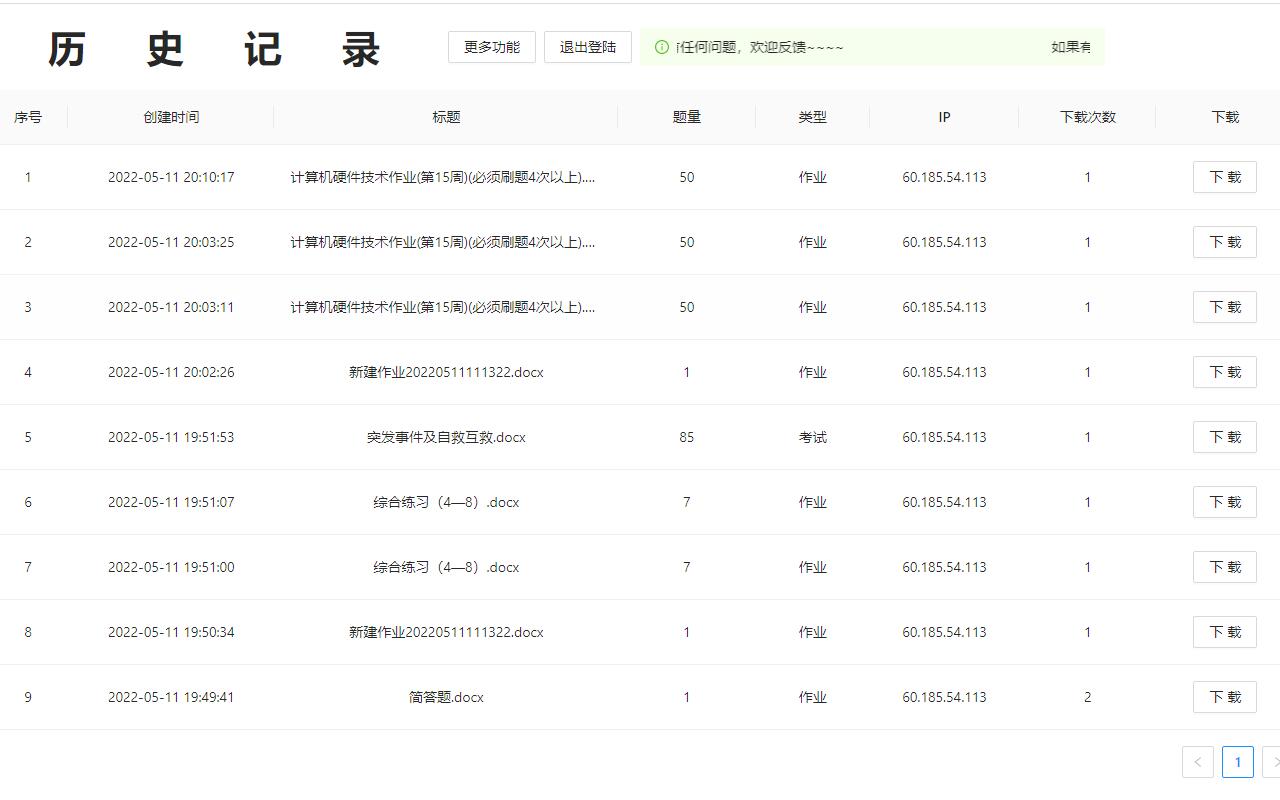
Task: Click the next page arrow
Action: (x=1277, y=761)
